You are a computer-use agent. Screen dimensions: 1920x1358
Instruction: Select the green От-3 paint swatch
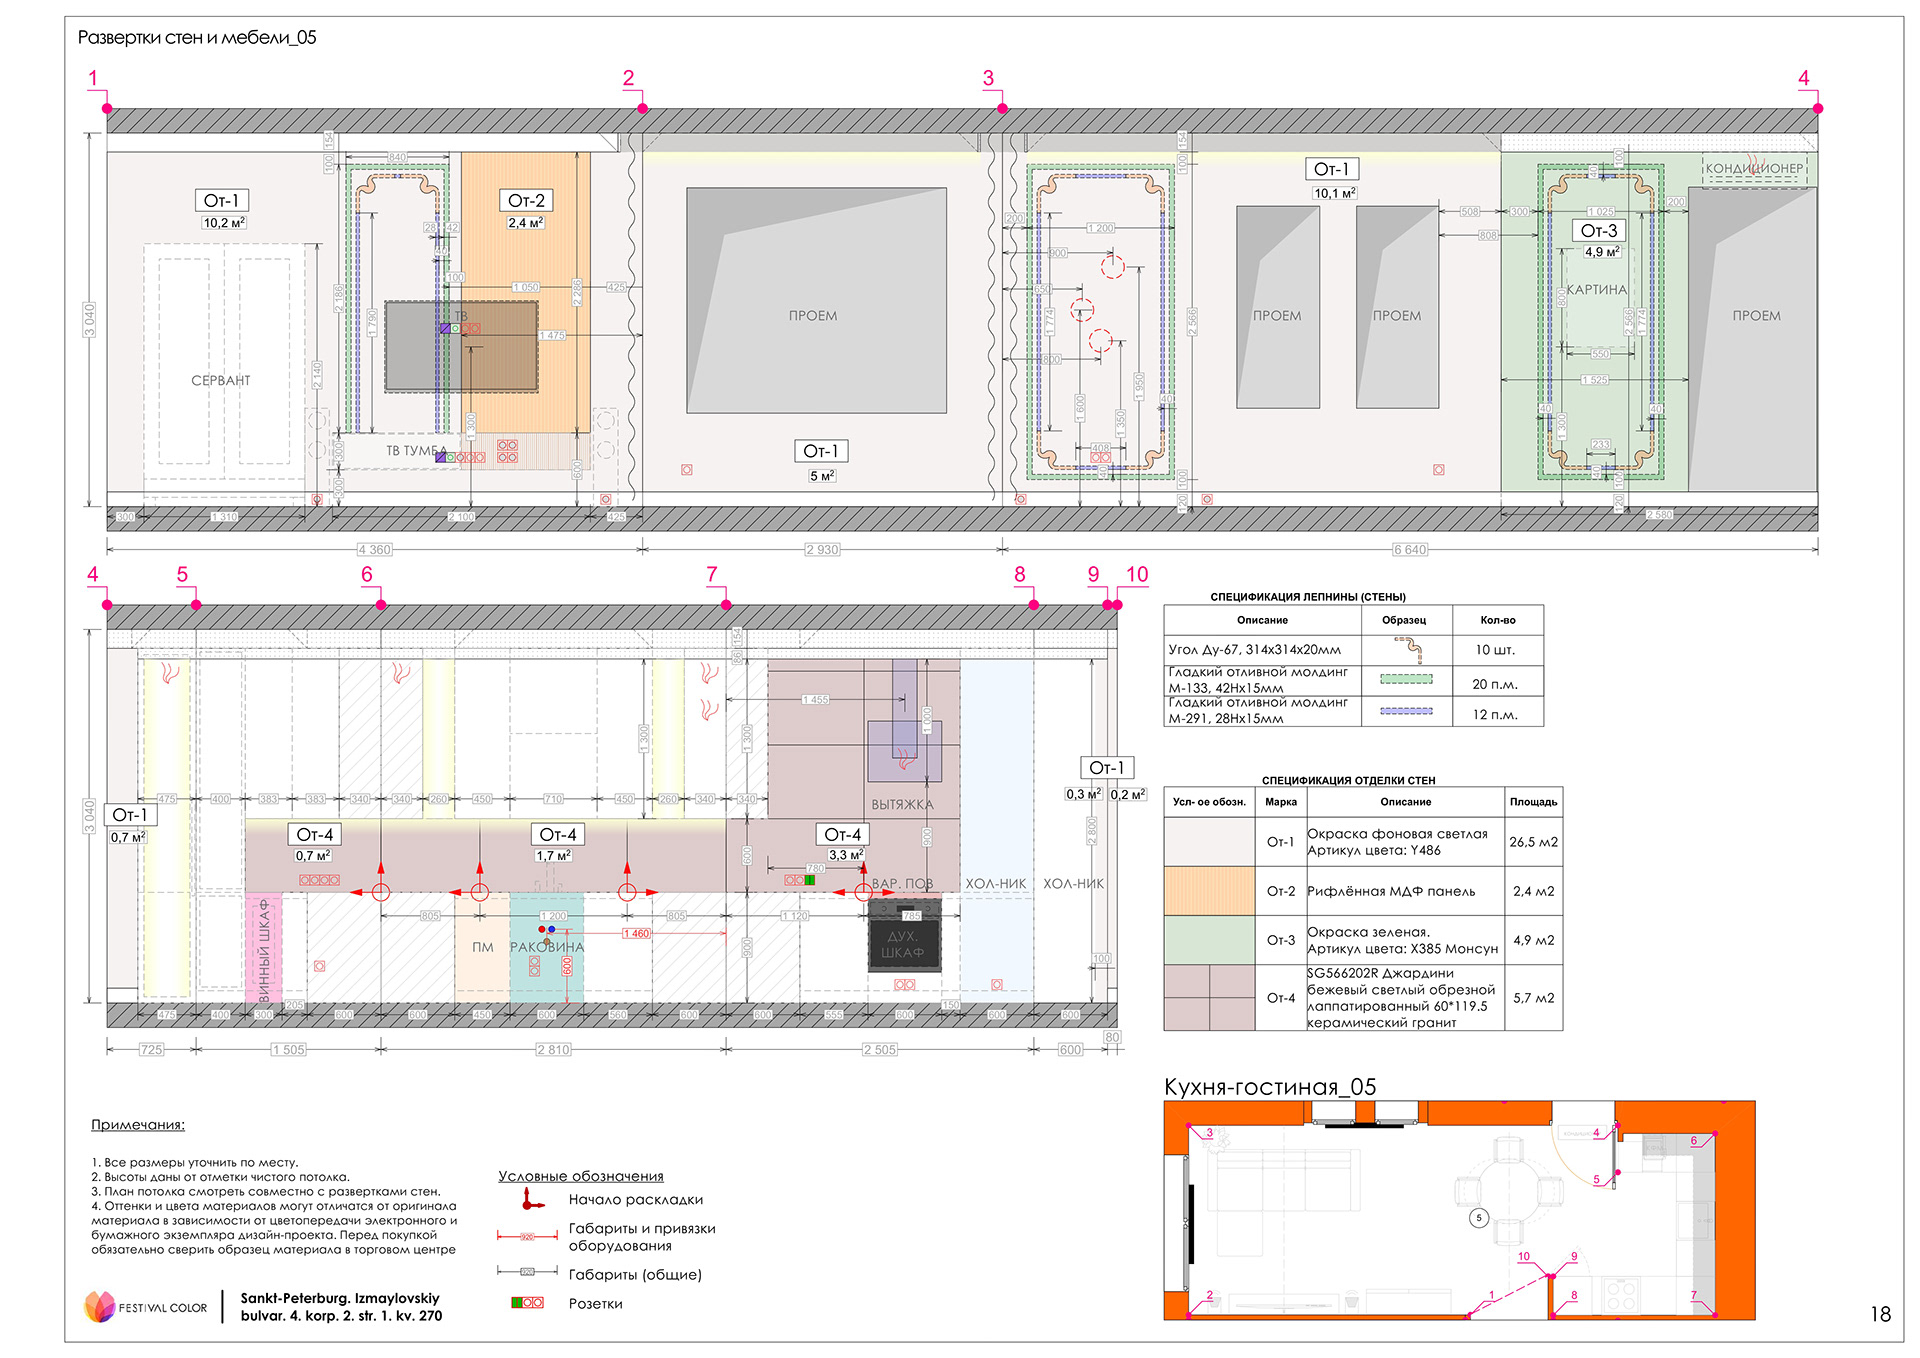point(1209,940)
